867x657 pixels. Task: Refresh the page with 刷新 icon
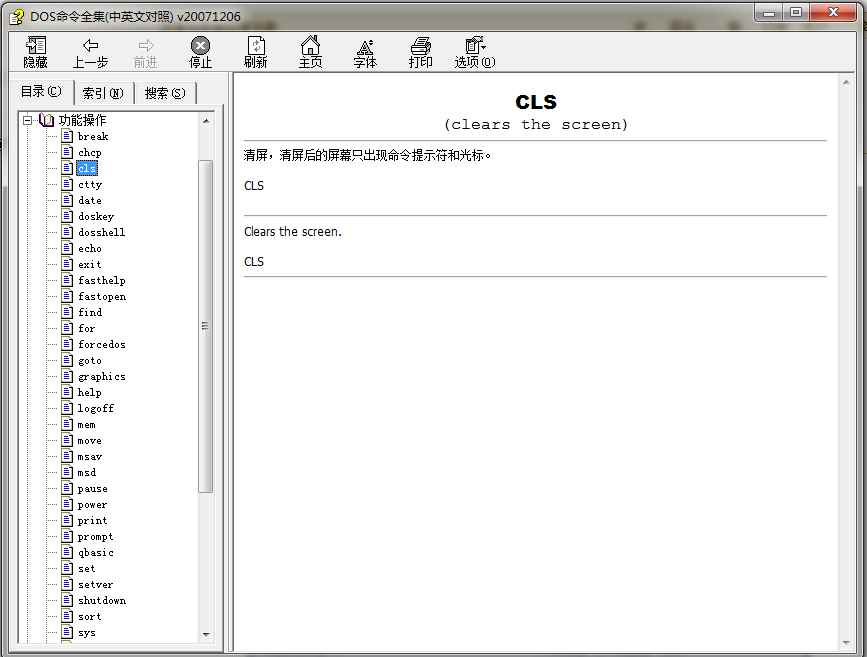pos(255,52)
